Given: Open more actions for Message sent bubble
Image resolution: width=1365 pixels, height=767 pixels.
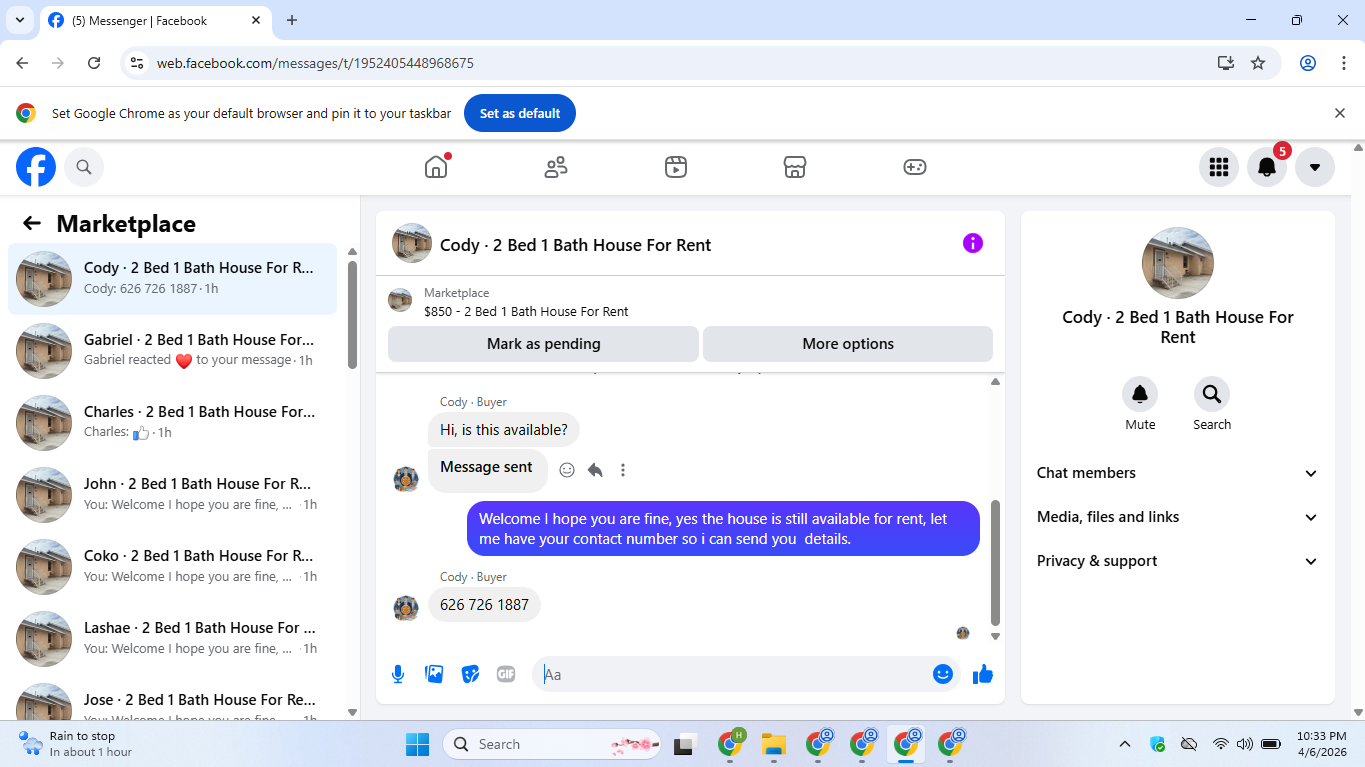Looking at the screenshot, I should tap(623, 470).
